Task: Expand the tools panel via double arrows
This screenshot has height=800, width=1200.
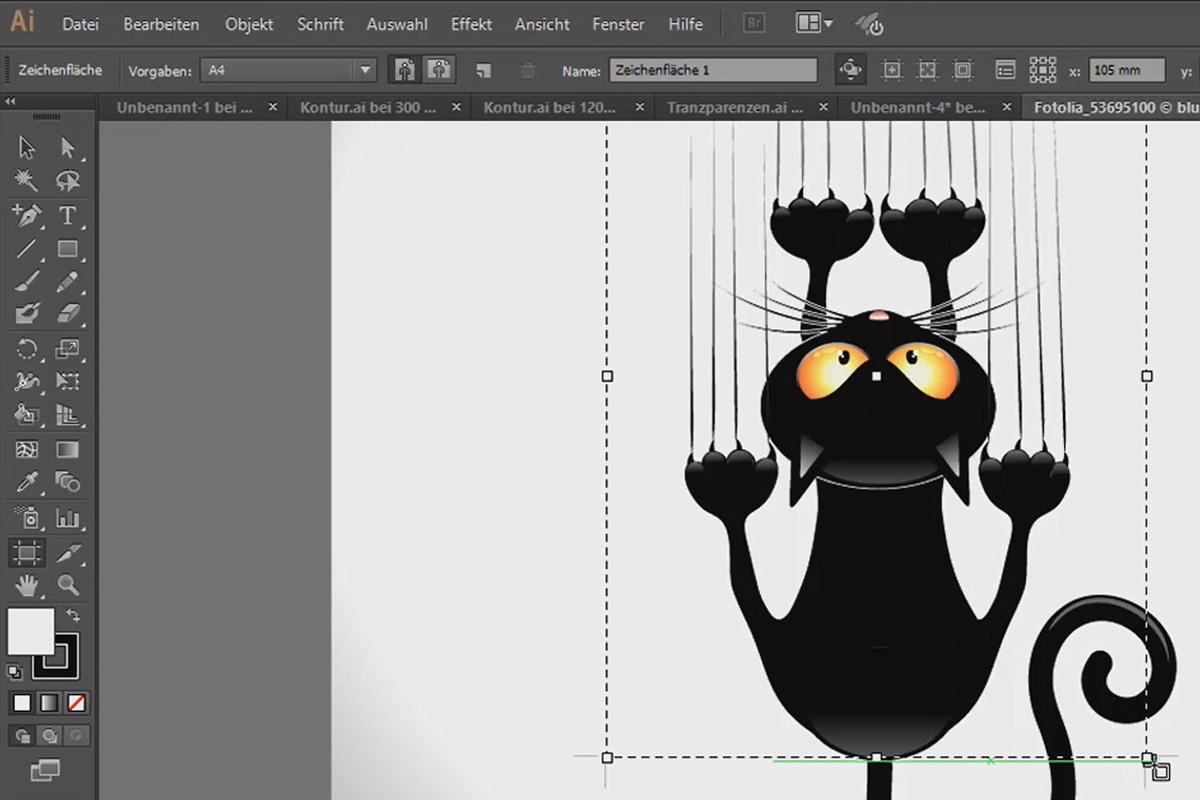Action: coord(11,101)
